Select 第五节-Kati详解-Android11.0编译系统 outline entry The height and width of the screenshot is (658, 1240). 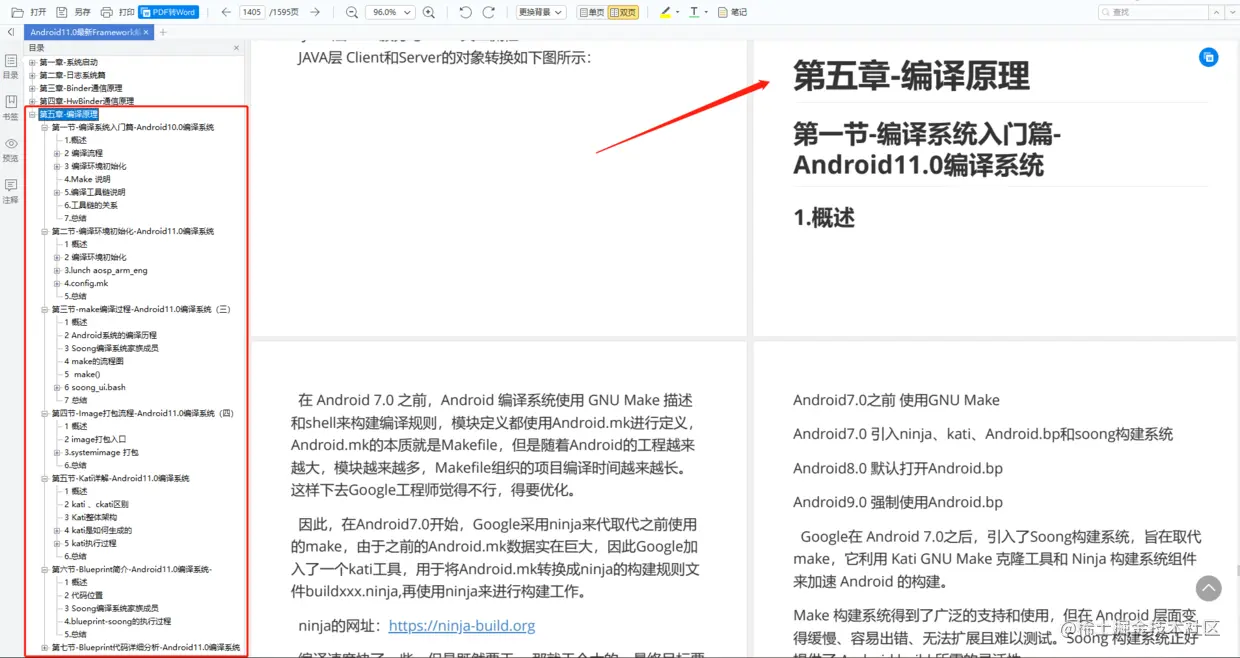pyautogui.click(x=120, y=478)
